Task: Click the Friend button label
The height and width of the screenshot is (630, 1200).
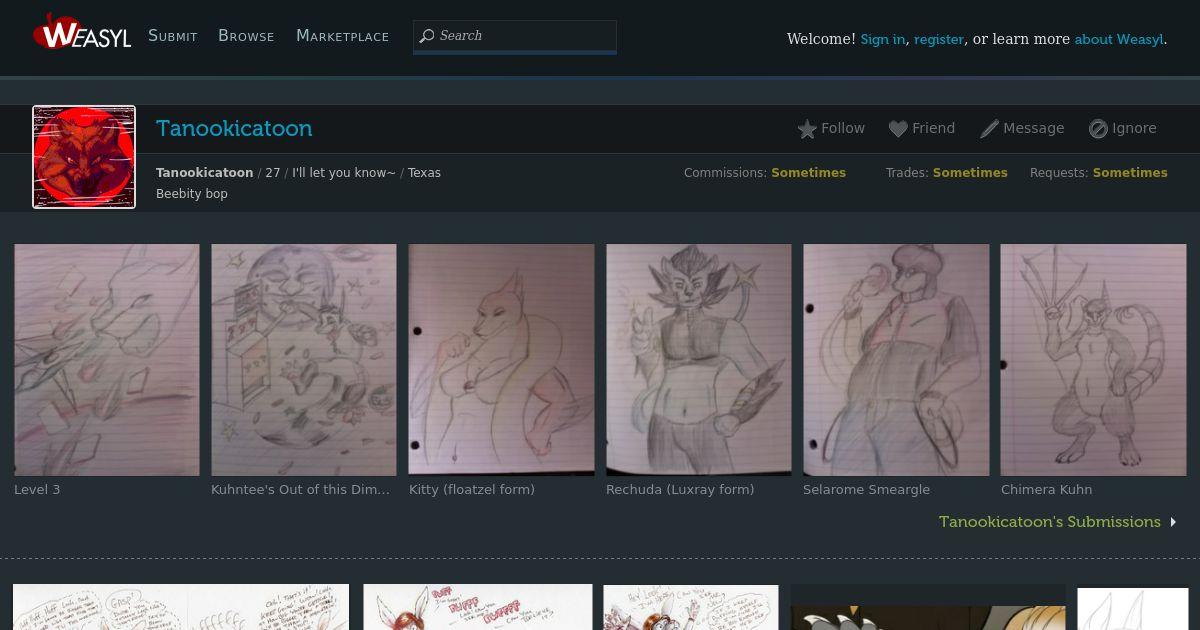Action: [933, 128]
